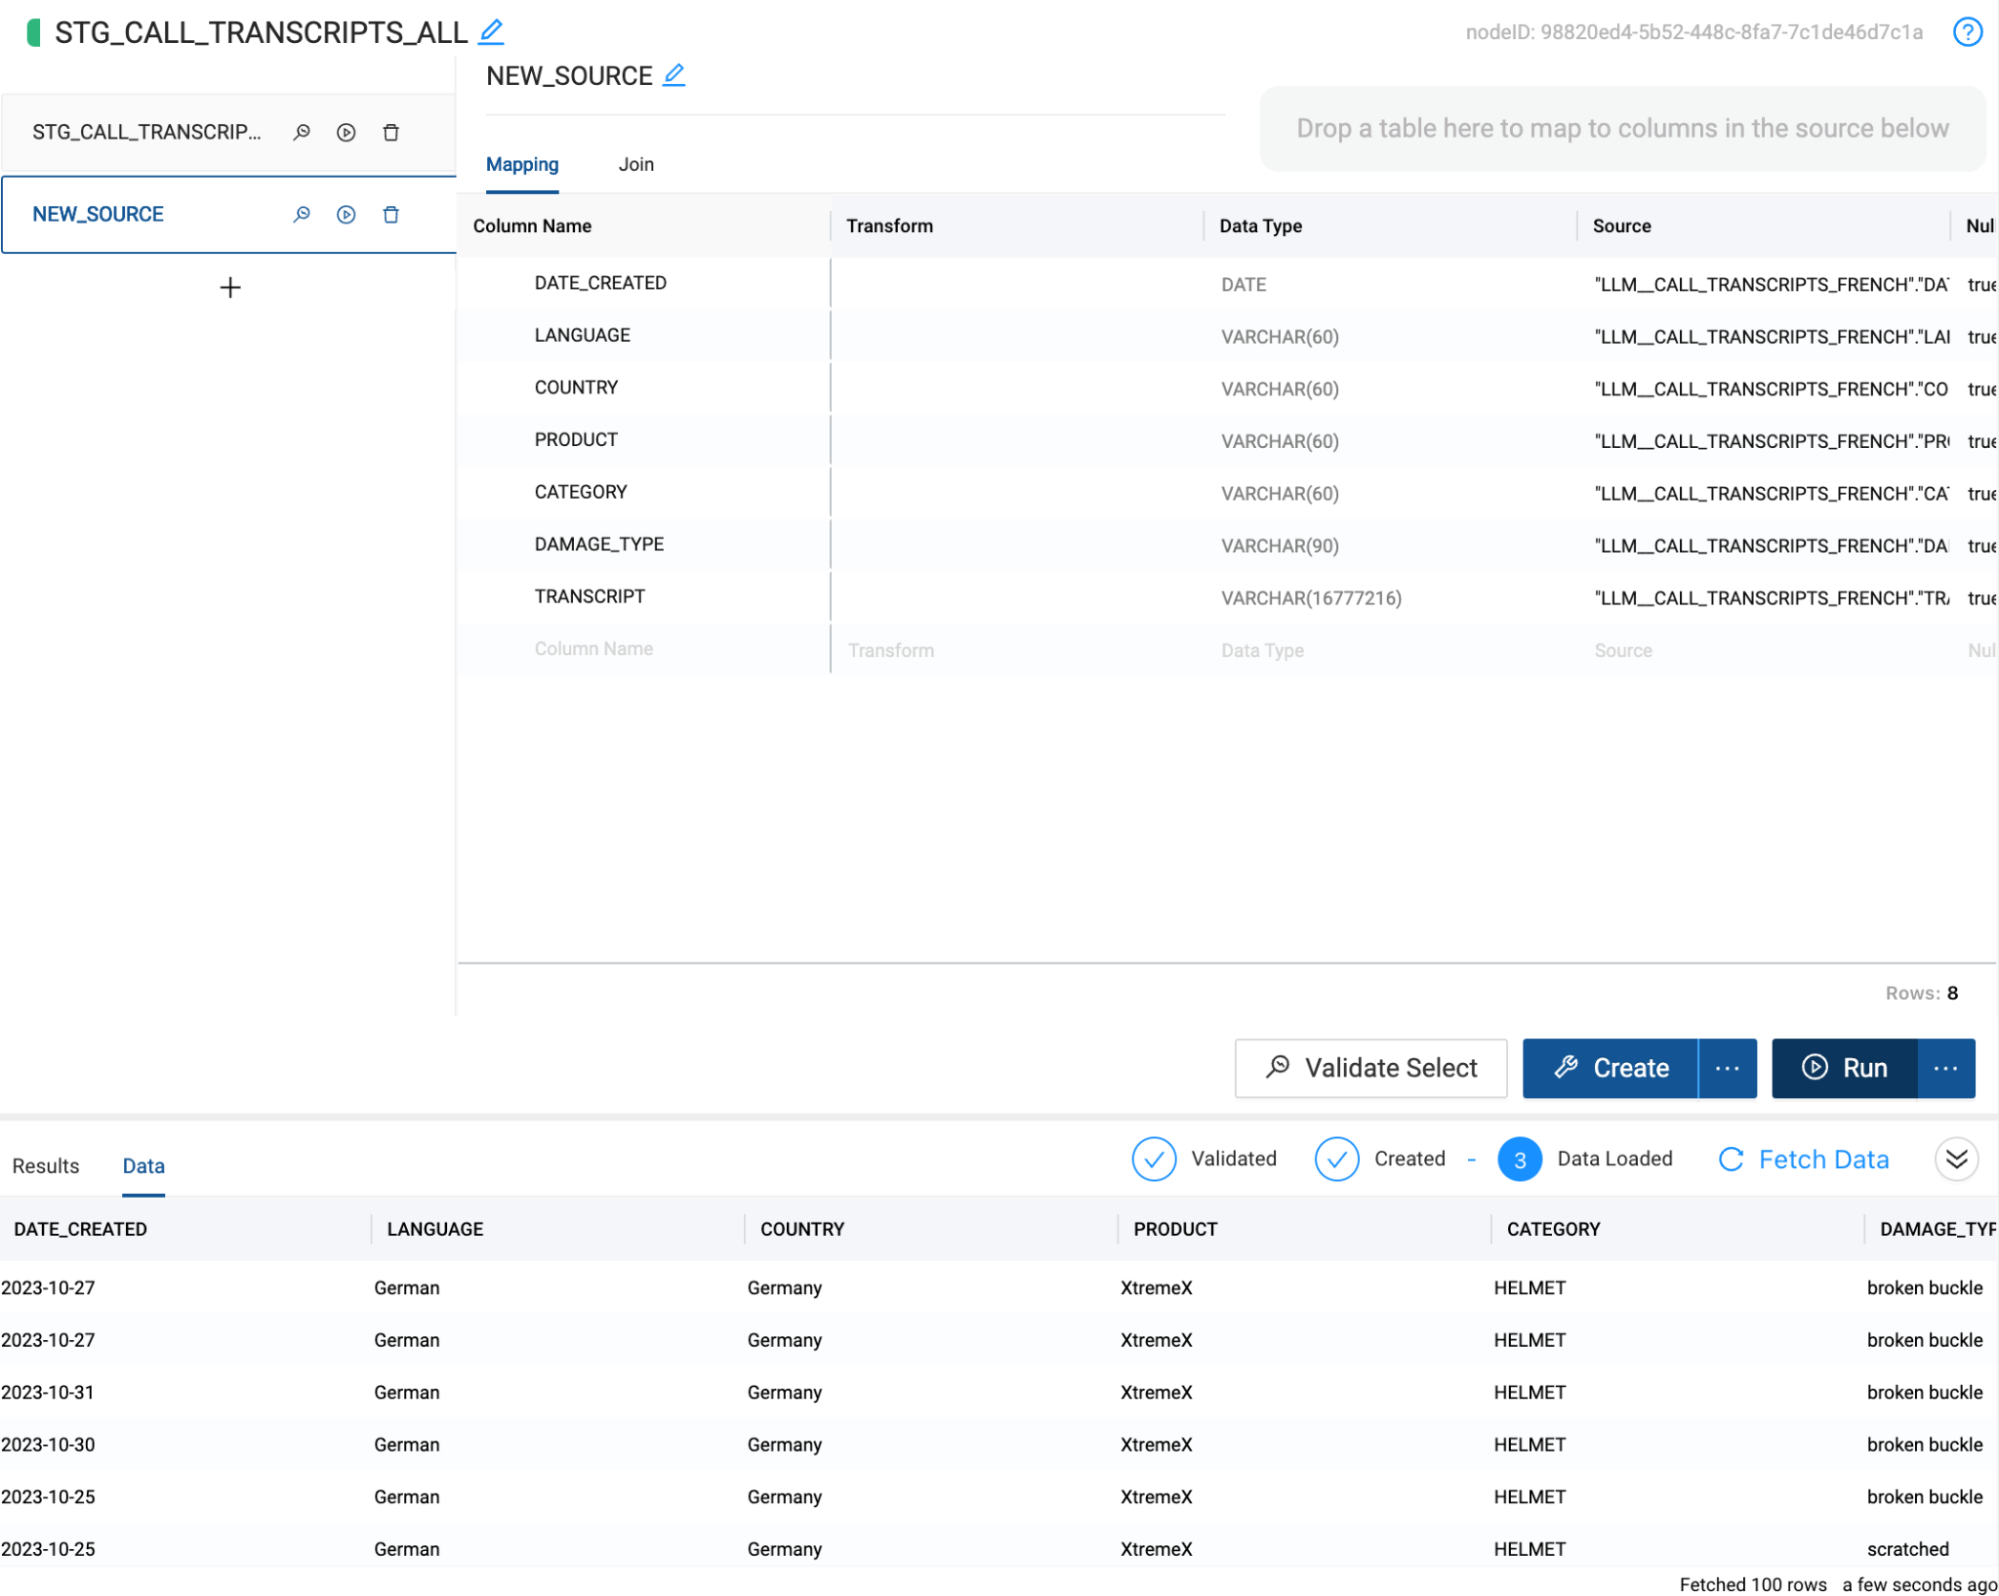Edit the NEW_SOURCE name pencil icon
The width and height of the screenshot is (1999, 1596).
674,75
